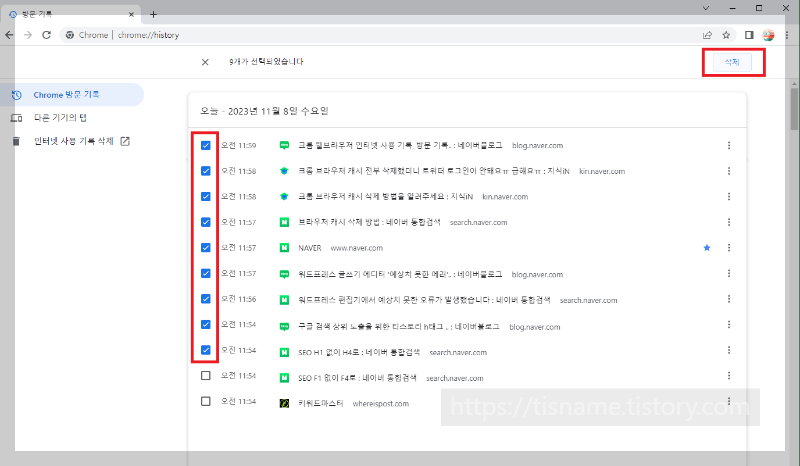Viewport: 800px width, 466px height.
Task: Uncheck the first 오전 11:59 entry checkbox
Action: coord(206,145)
